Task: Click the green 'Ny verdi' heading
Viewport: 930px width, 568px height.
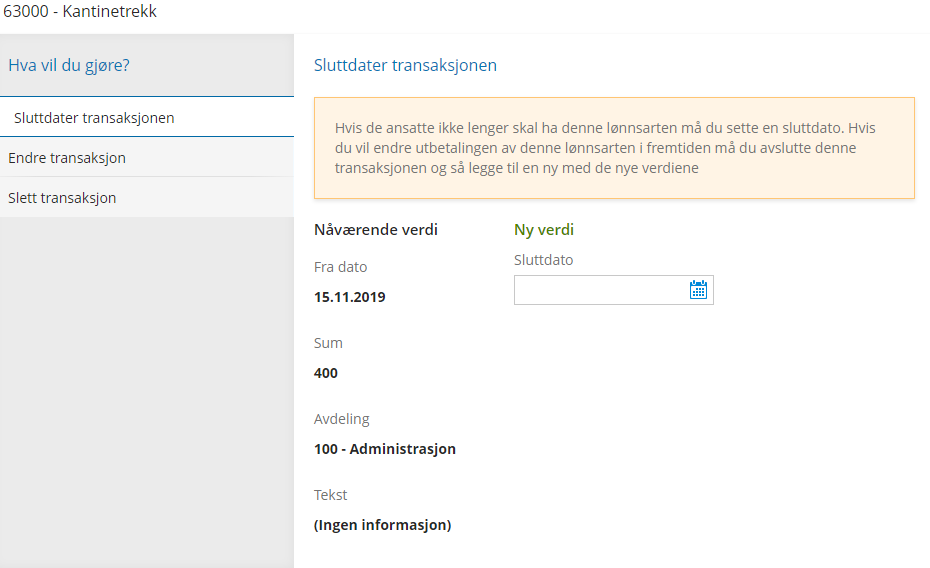Action: pyautogui.click(x=544, y=230)
